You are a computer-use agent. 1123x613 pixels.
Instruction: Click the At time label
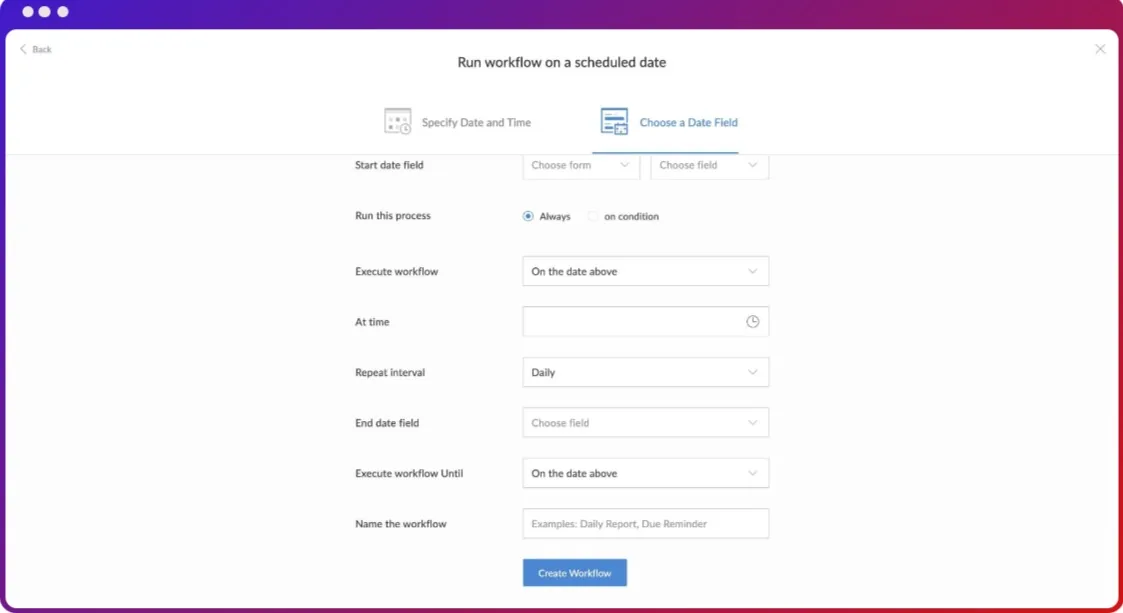(372, 322)
